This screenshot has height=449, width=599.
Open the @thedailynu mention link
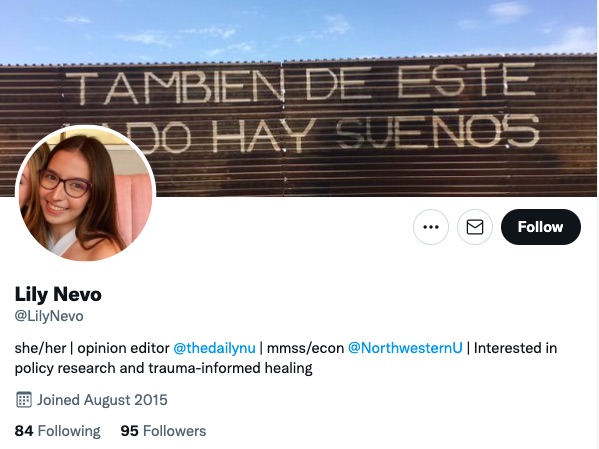click(x=214, y=348)
